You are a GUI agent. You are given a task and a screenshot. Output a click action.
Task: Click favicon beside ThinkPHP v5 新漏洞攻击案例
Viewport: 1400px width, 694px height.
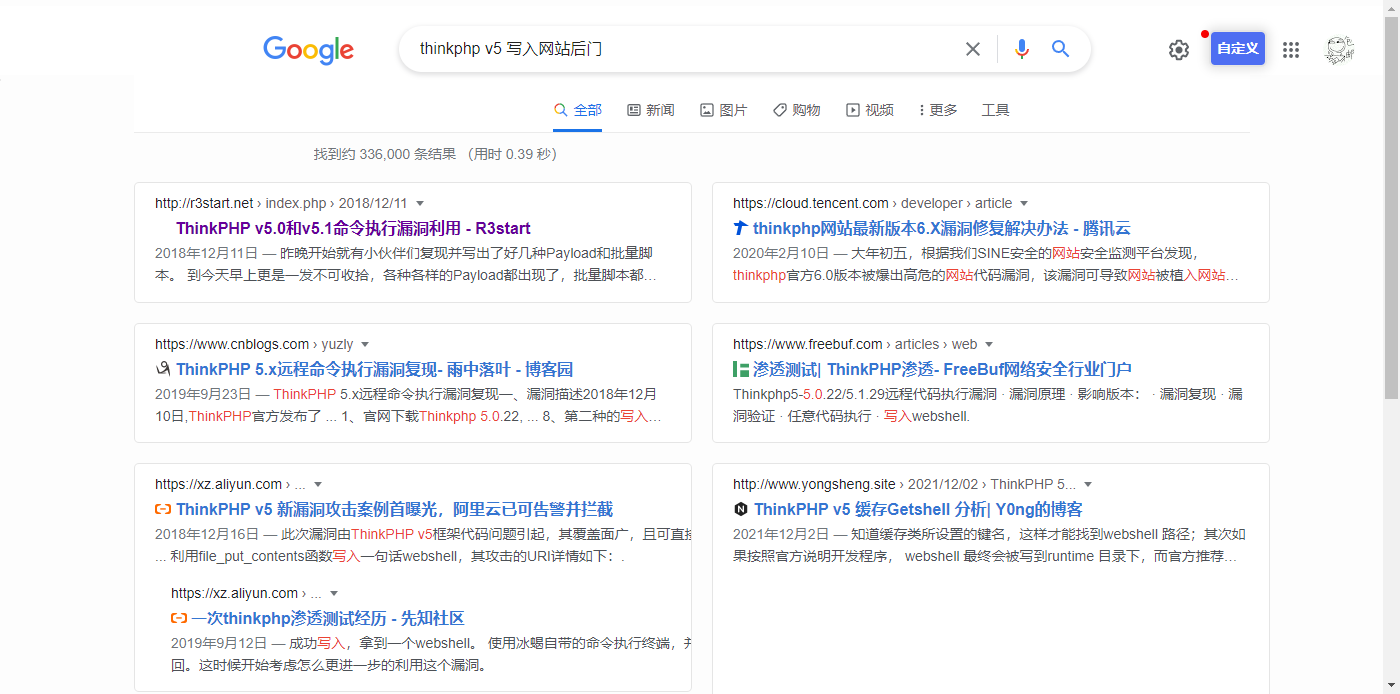(x=163, y=509)
